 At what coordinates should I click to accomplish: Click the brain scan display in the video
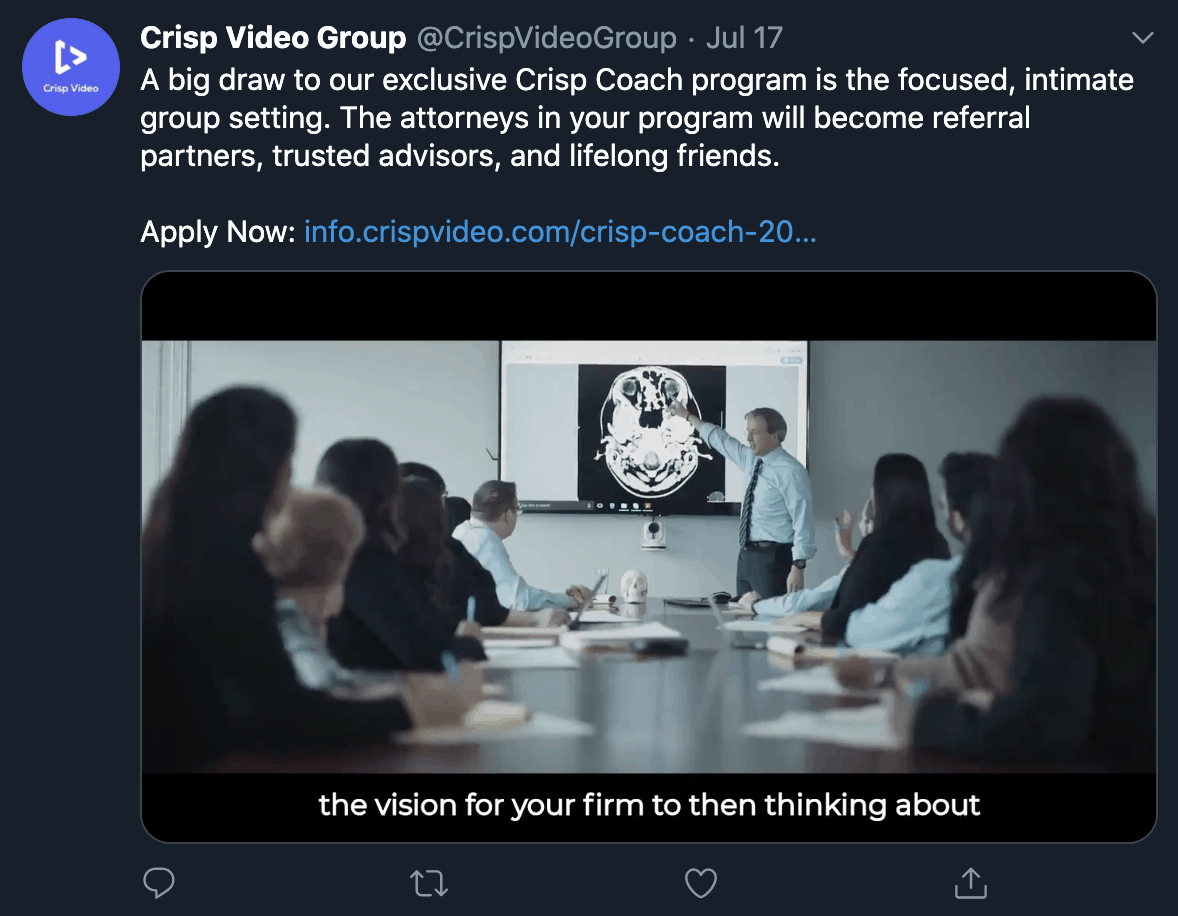651,430
